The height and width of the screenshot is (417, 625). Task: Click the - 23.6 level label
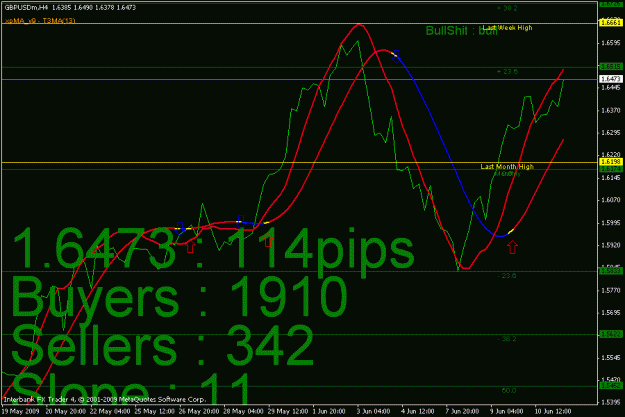tap(507, 275)
